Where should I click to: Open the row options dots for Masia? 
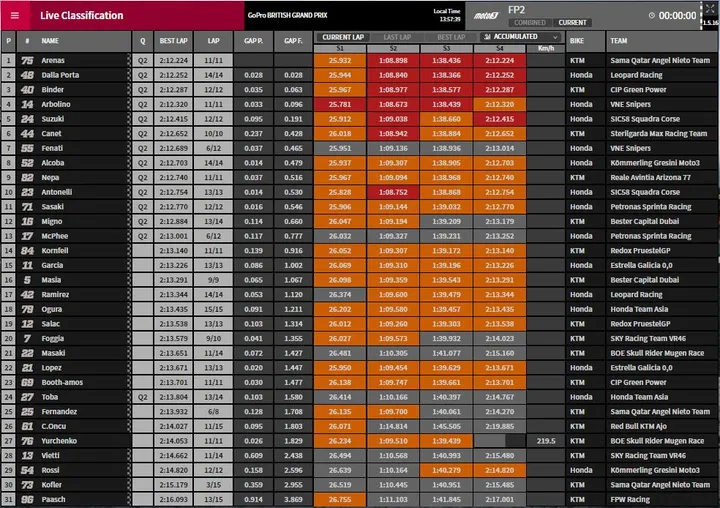(129, 280)
